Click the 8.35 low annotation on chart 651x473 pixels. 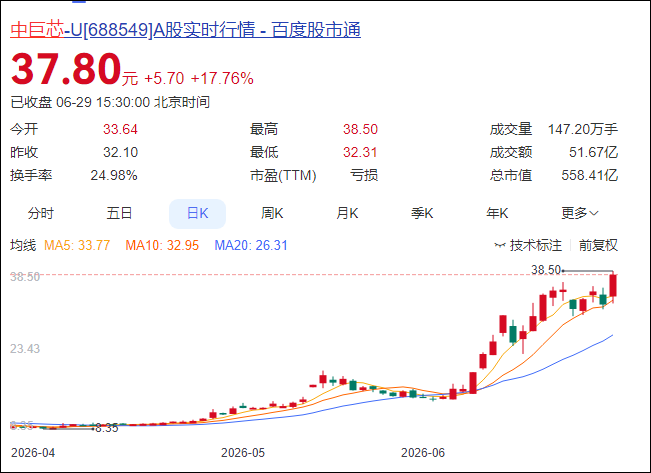tap(107, 428)
